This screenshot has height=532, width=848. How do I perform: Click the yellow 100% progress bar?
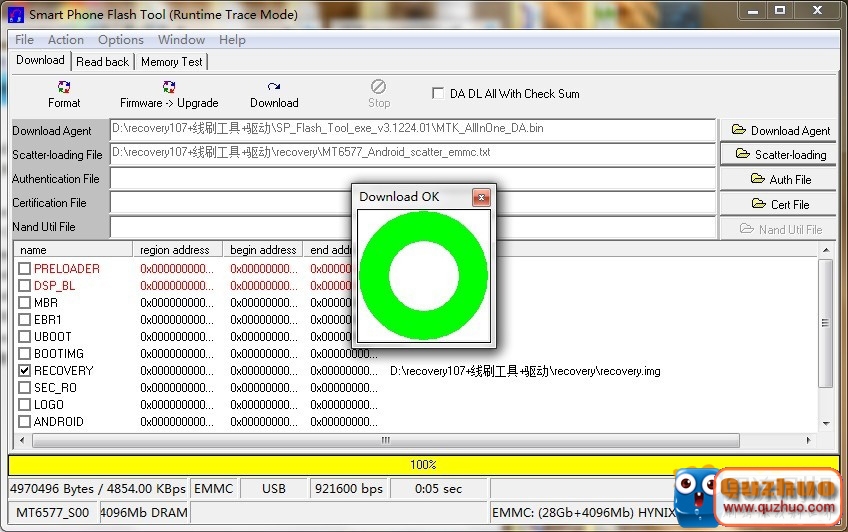(423, 464)
